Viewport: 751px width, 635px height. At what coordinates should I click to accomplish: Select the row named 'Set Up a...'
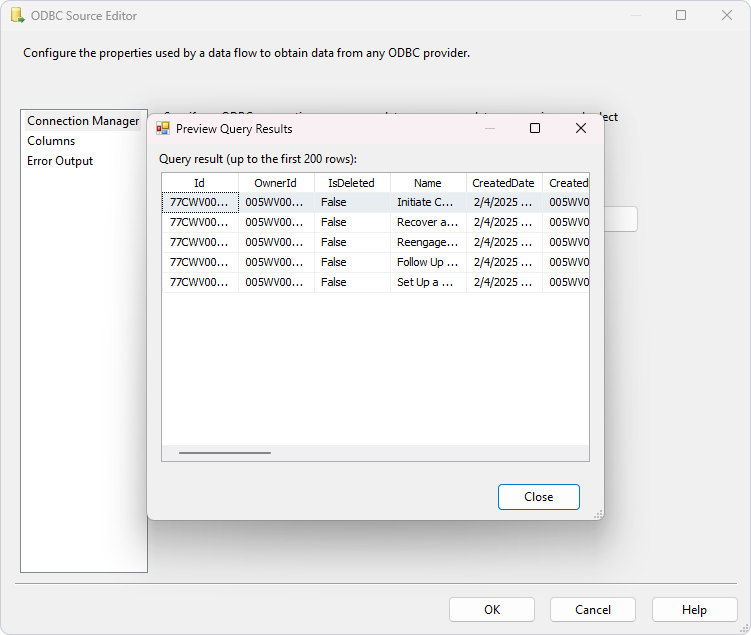(427, 282)
